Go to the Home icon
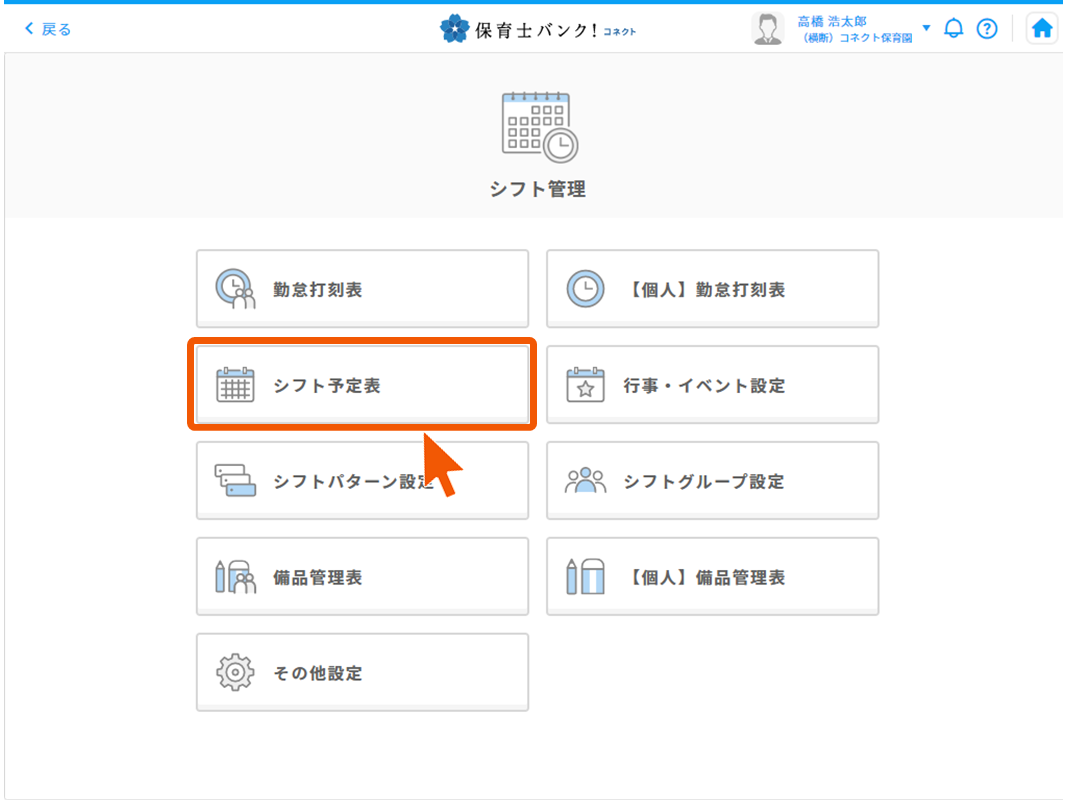This screenshot has height=800, width=1067. (x=1041, y=28)
